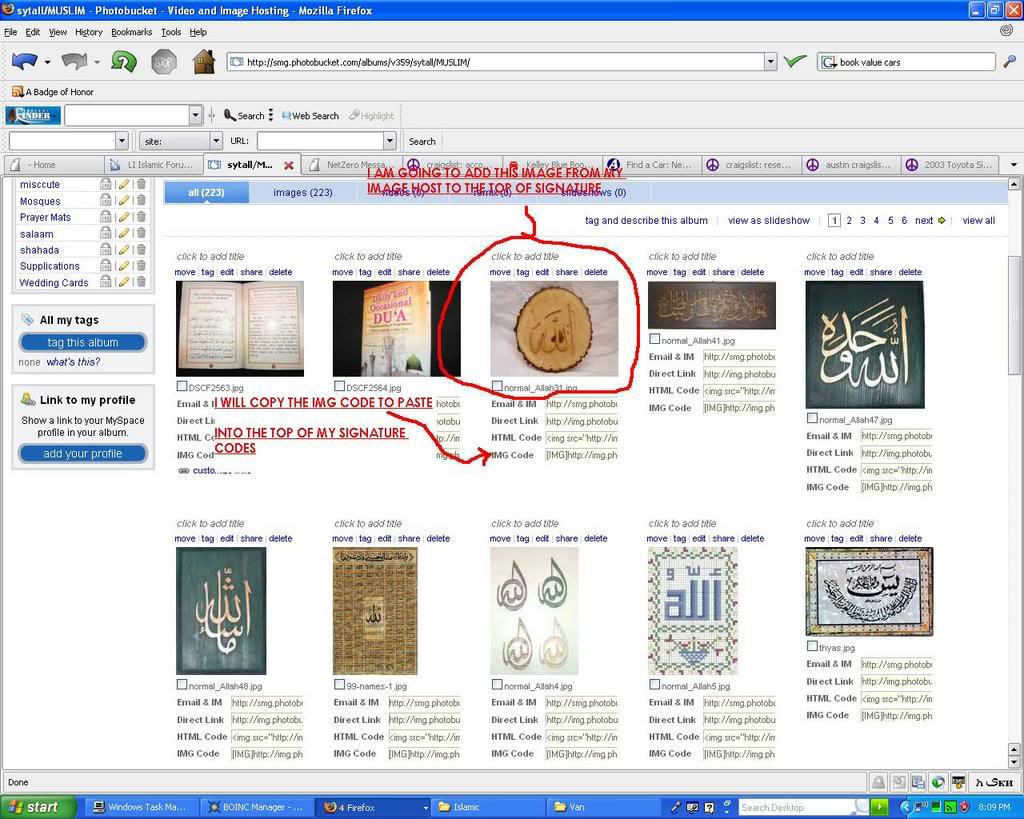Click the red shield icon in system tray
1024x819 pixels.
(965, 807)
